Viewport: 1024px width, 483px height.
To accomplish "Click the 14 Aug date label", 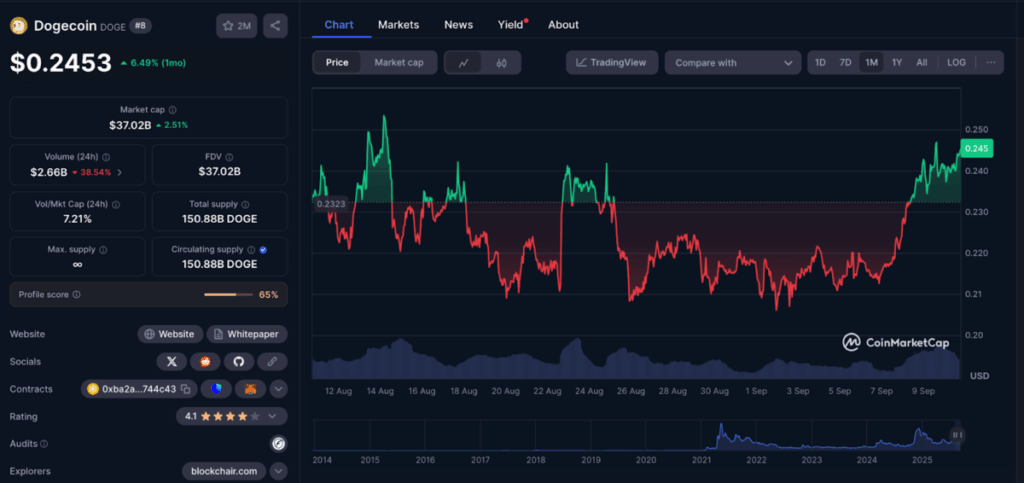I will (x=380, y=392).
